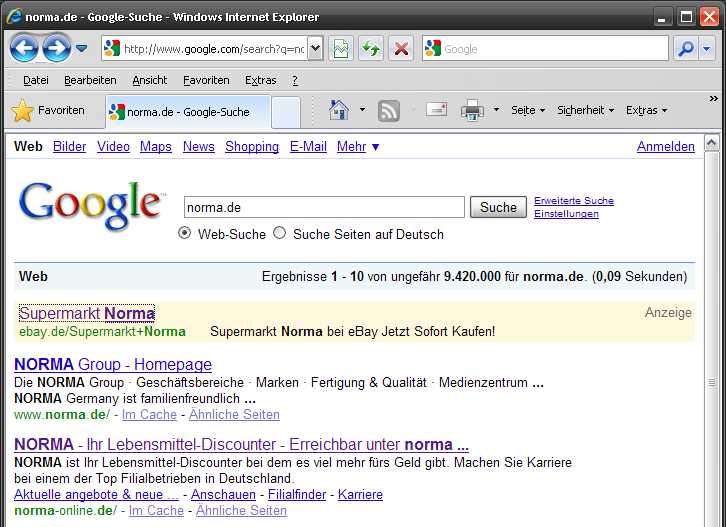Go forward with the Forward arrow button
Viewport: 726px width, 527px height.
coord(56,48)
